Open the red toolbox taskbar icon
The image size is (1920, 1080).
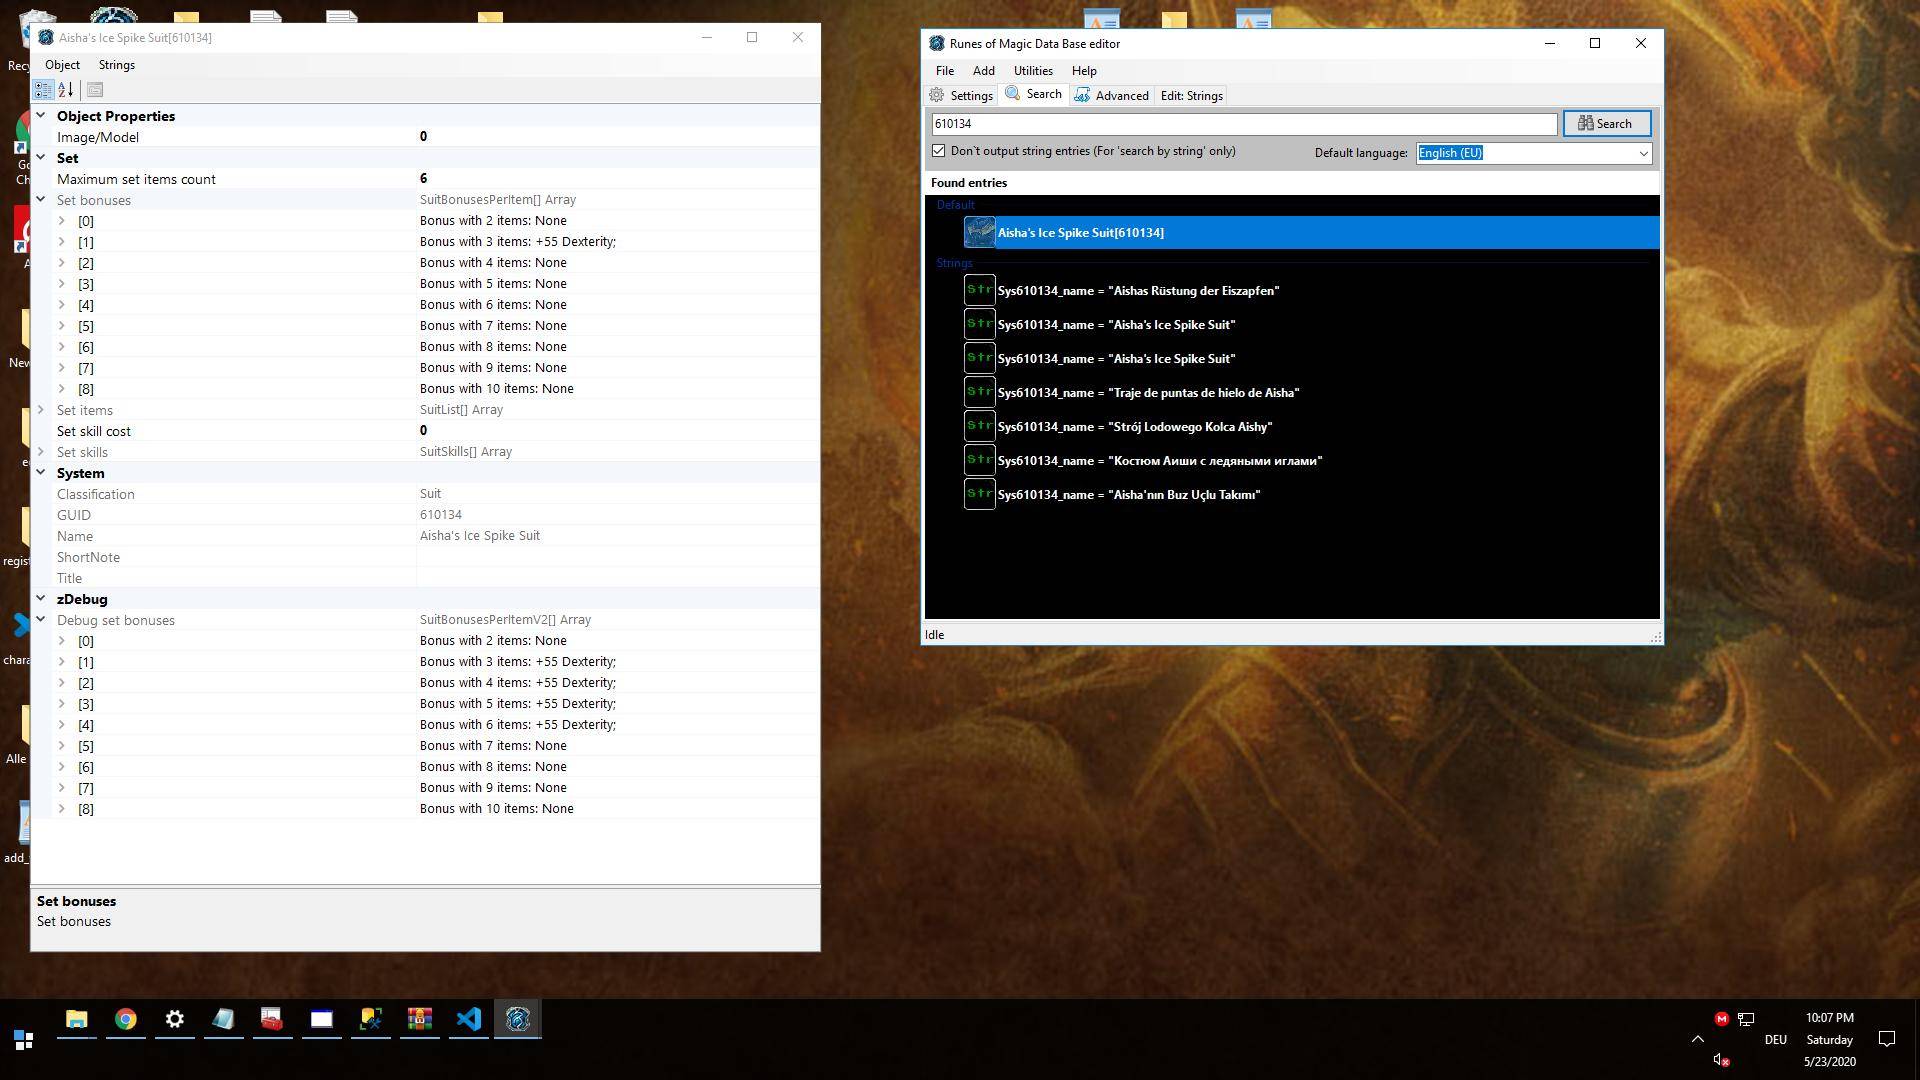coord(272,1019)
